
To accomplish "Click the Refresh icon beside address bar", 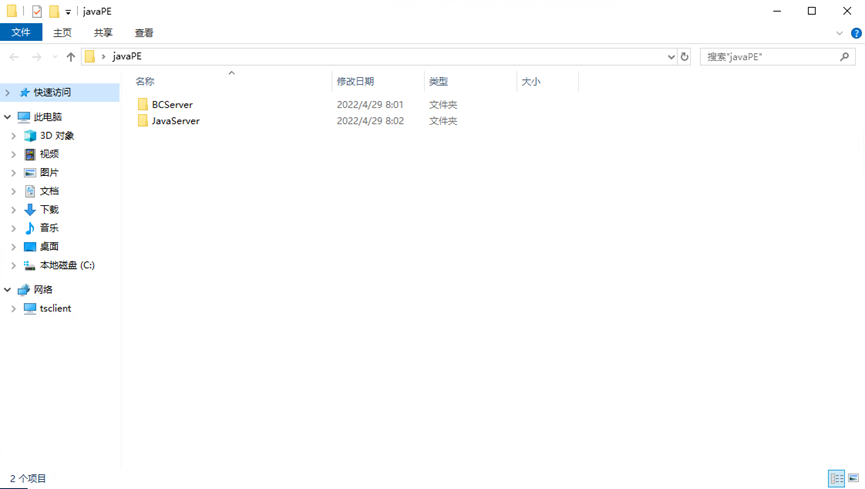I will 685,57.
